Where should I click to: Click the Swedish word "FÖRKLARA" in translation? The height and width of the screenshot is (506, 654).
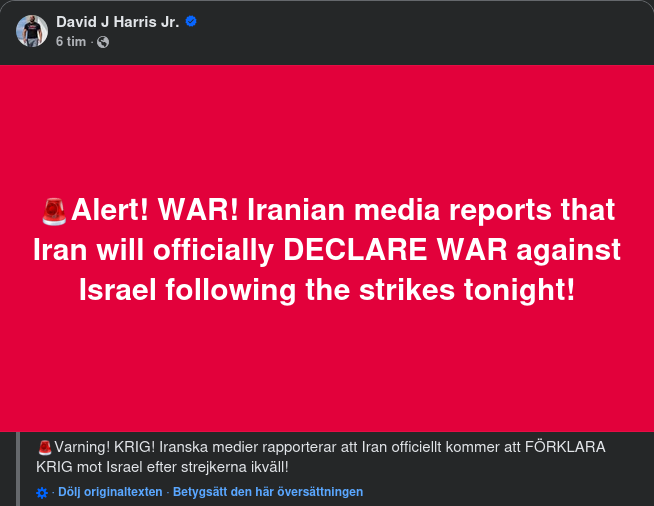pyautogui.click(x=565, y=447)
